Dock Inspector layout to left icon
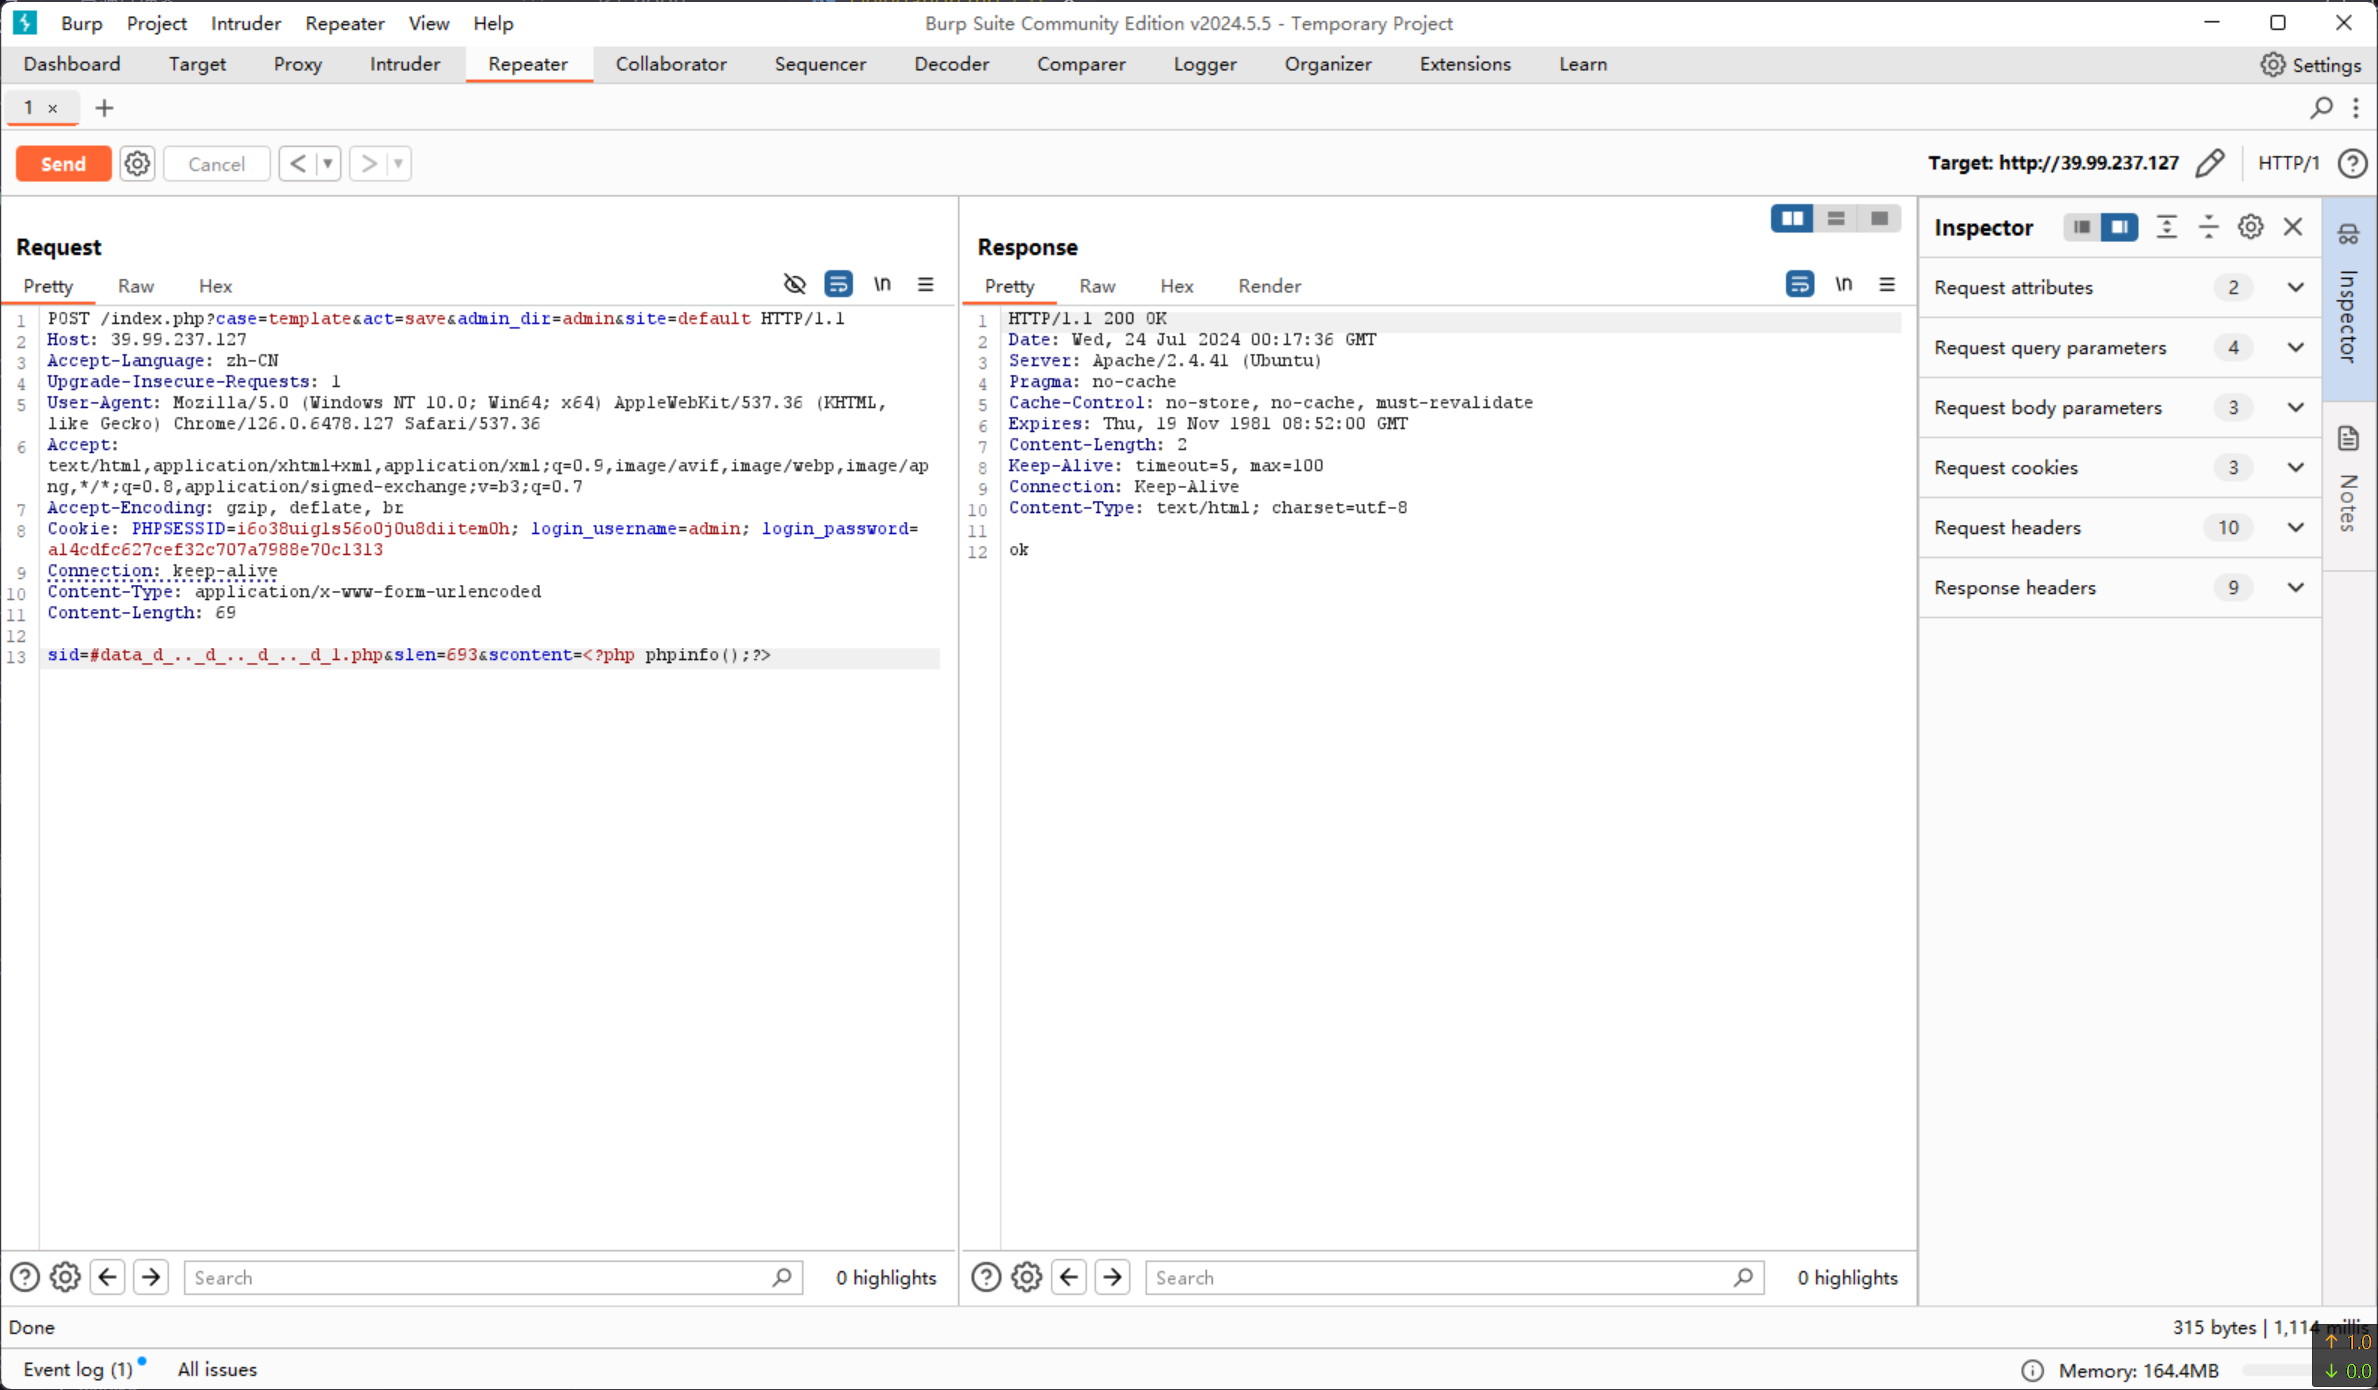Viewport: 2378px width, 1390px height. tap(2082, 227)
